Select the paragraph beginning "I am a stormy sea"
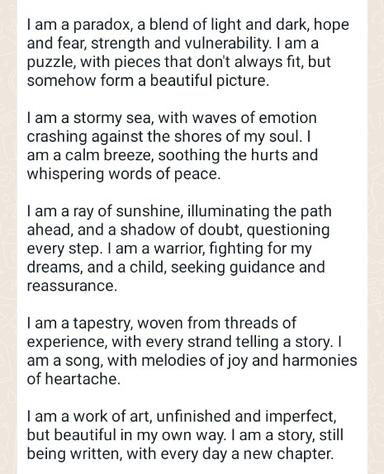The height and width of the screenshot is (474, 384). [172, 146]
